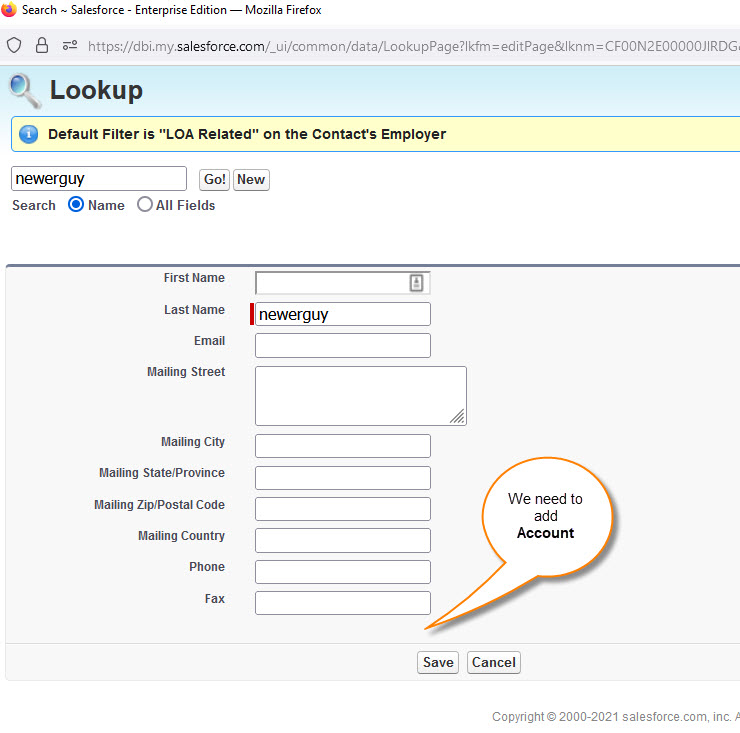
Task: Open the site security padlock icon
Action: tap(42, 45)
